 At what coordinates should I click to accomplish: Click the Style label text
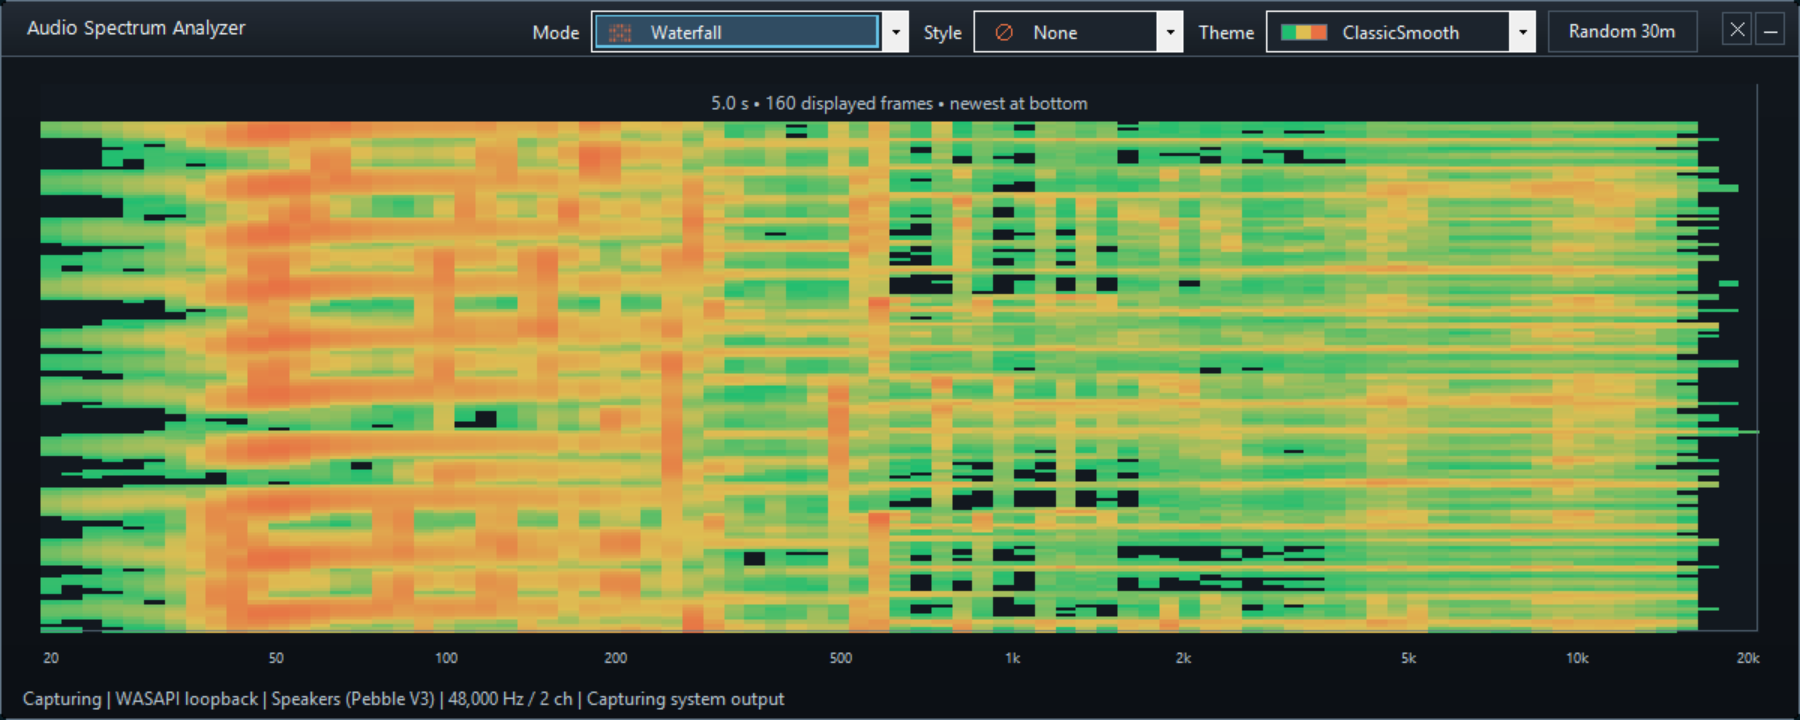[x=943, y=33]
